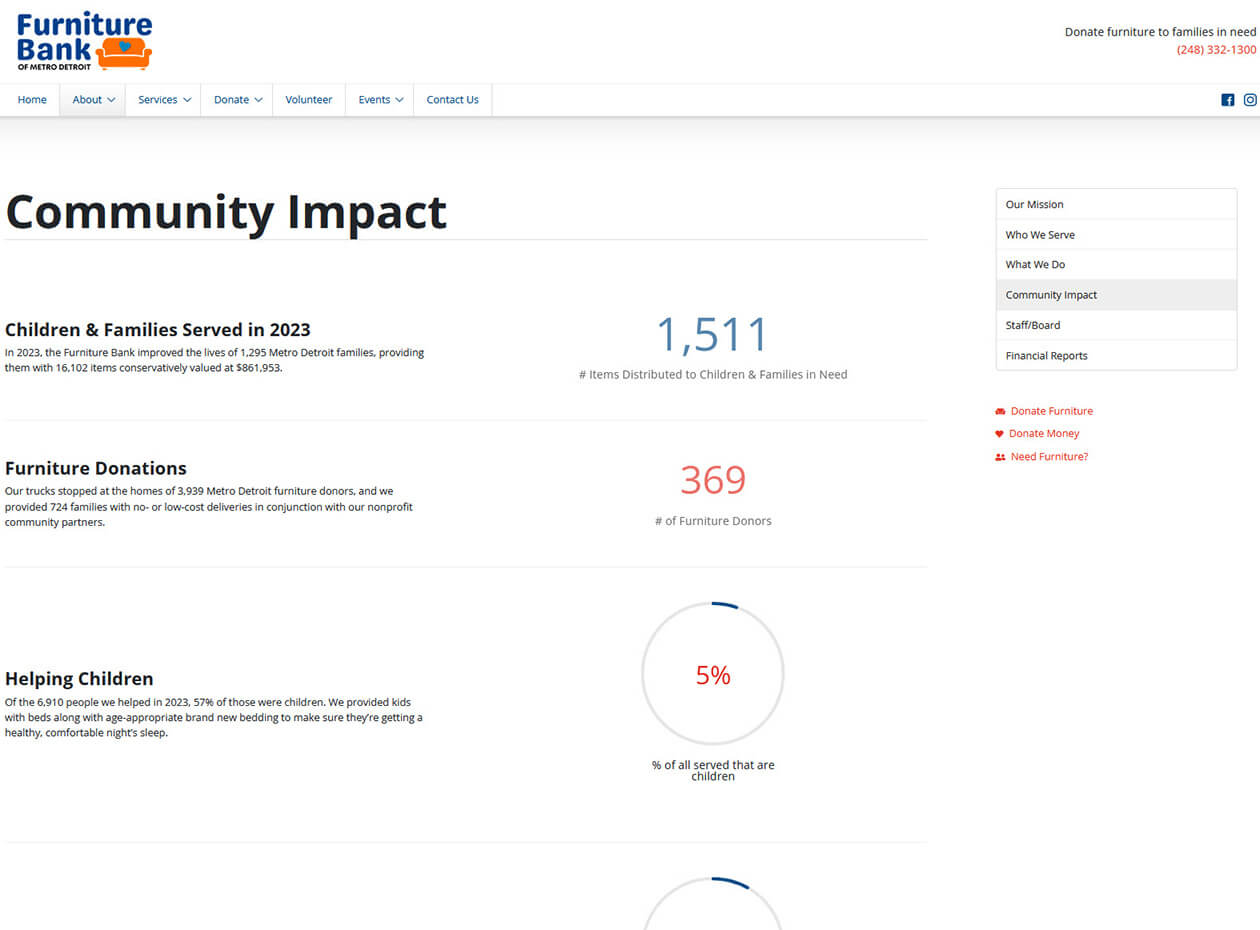
Task: Open the Volunteer page
Action: coord(308,100)
